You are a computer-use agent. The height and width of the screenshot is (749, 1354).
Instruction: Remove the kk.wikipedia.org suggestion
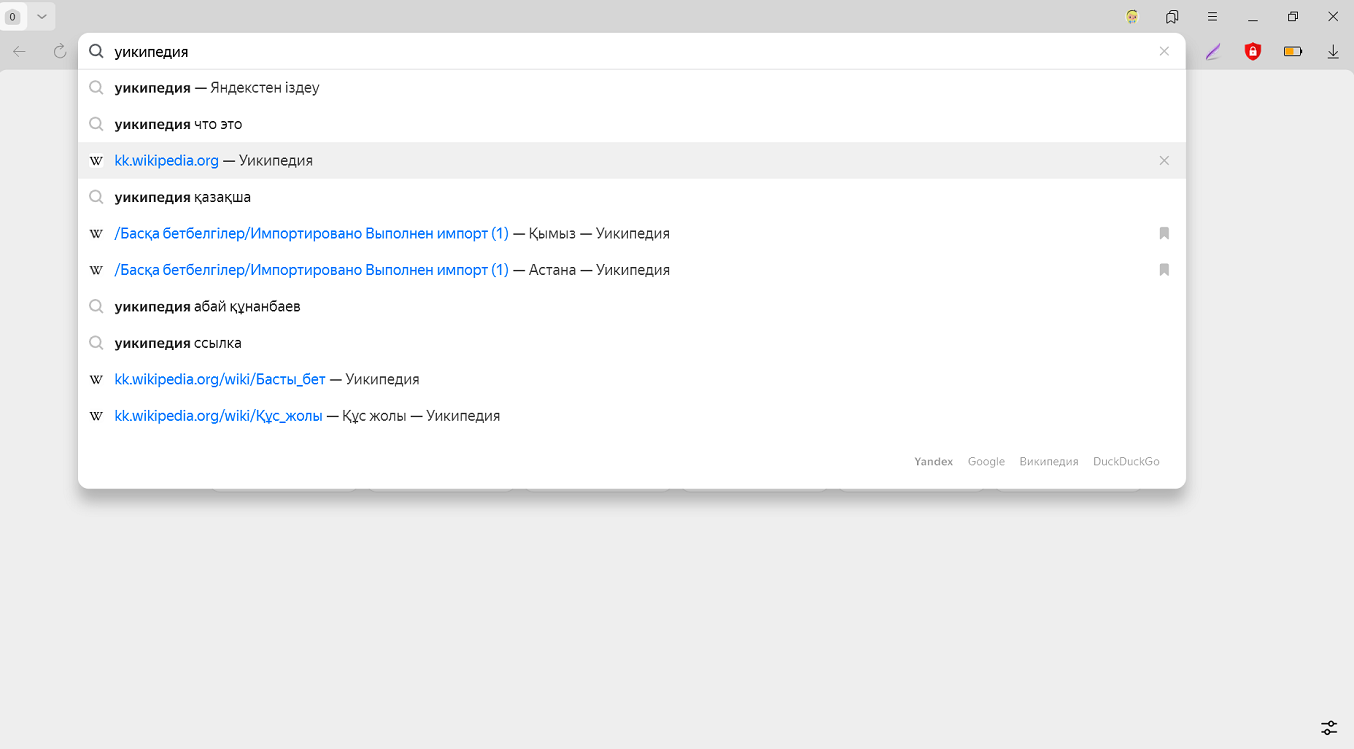[x=1164, y=160]
